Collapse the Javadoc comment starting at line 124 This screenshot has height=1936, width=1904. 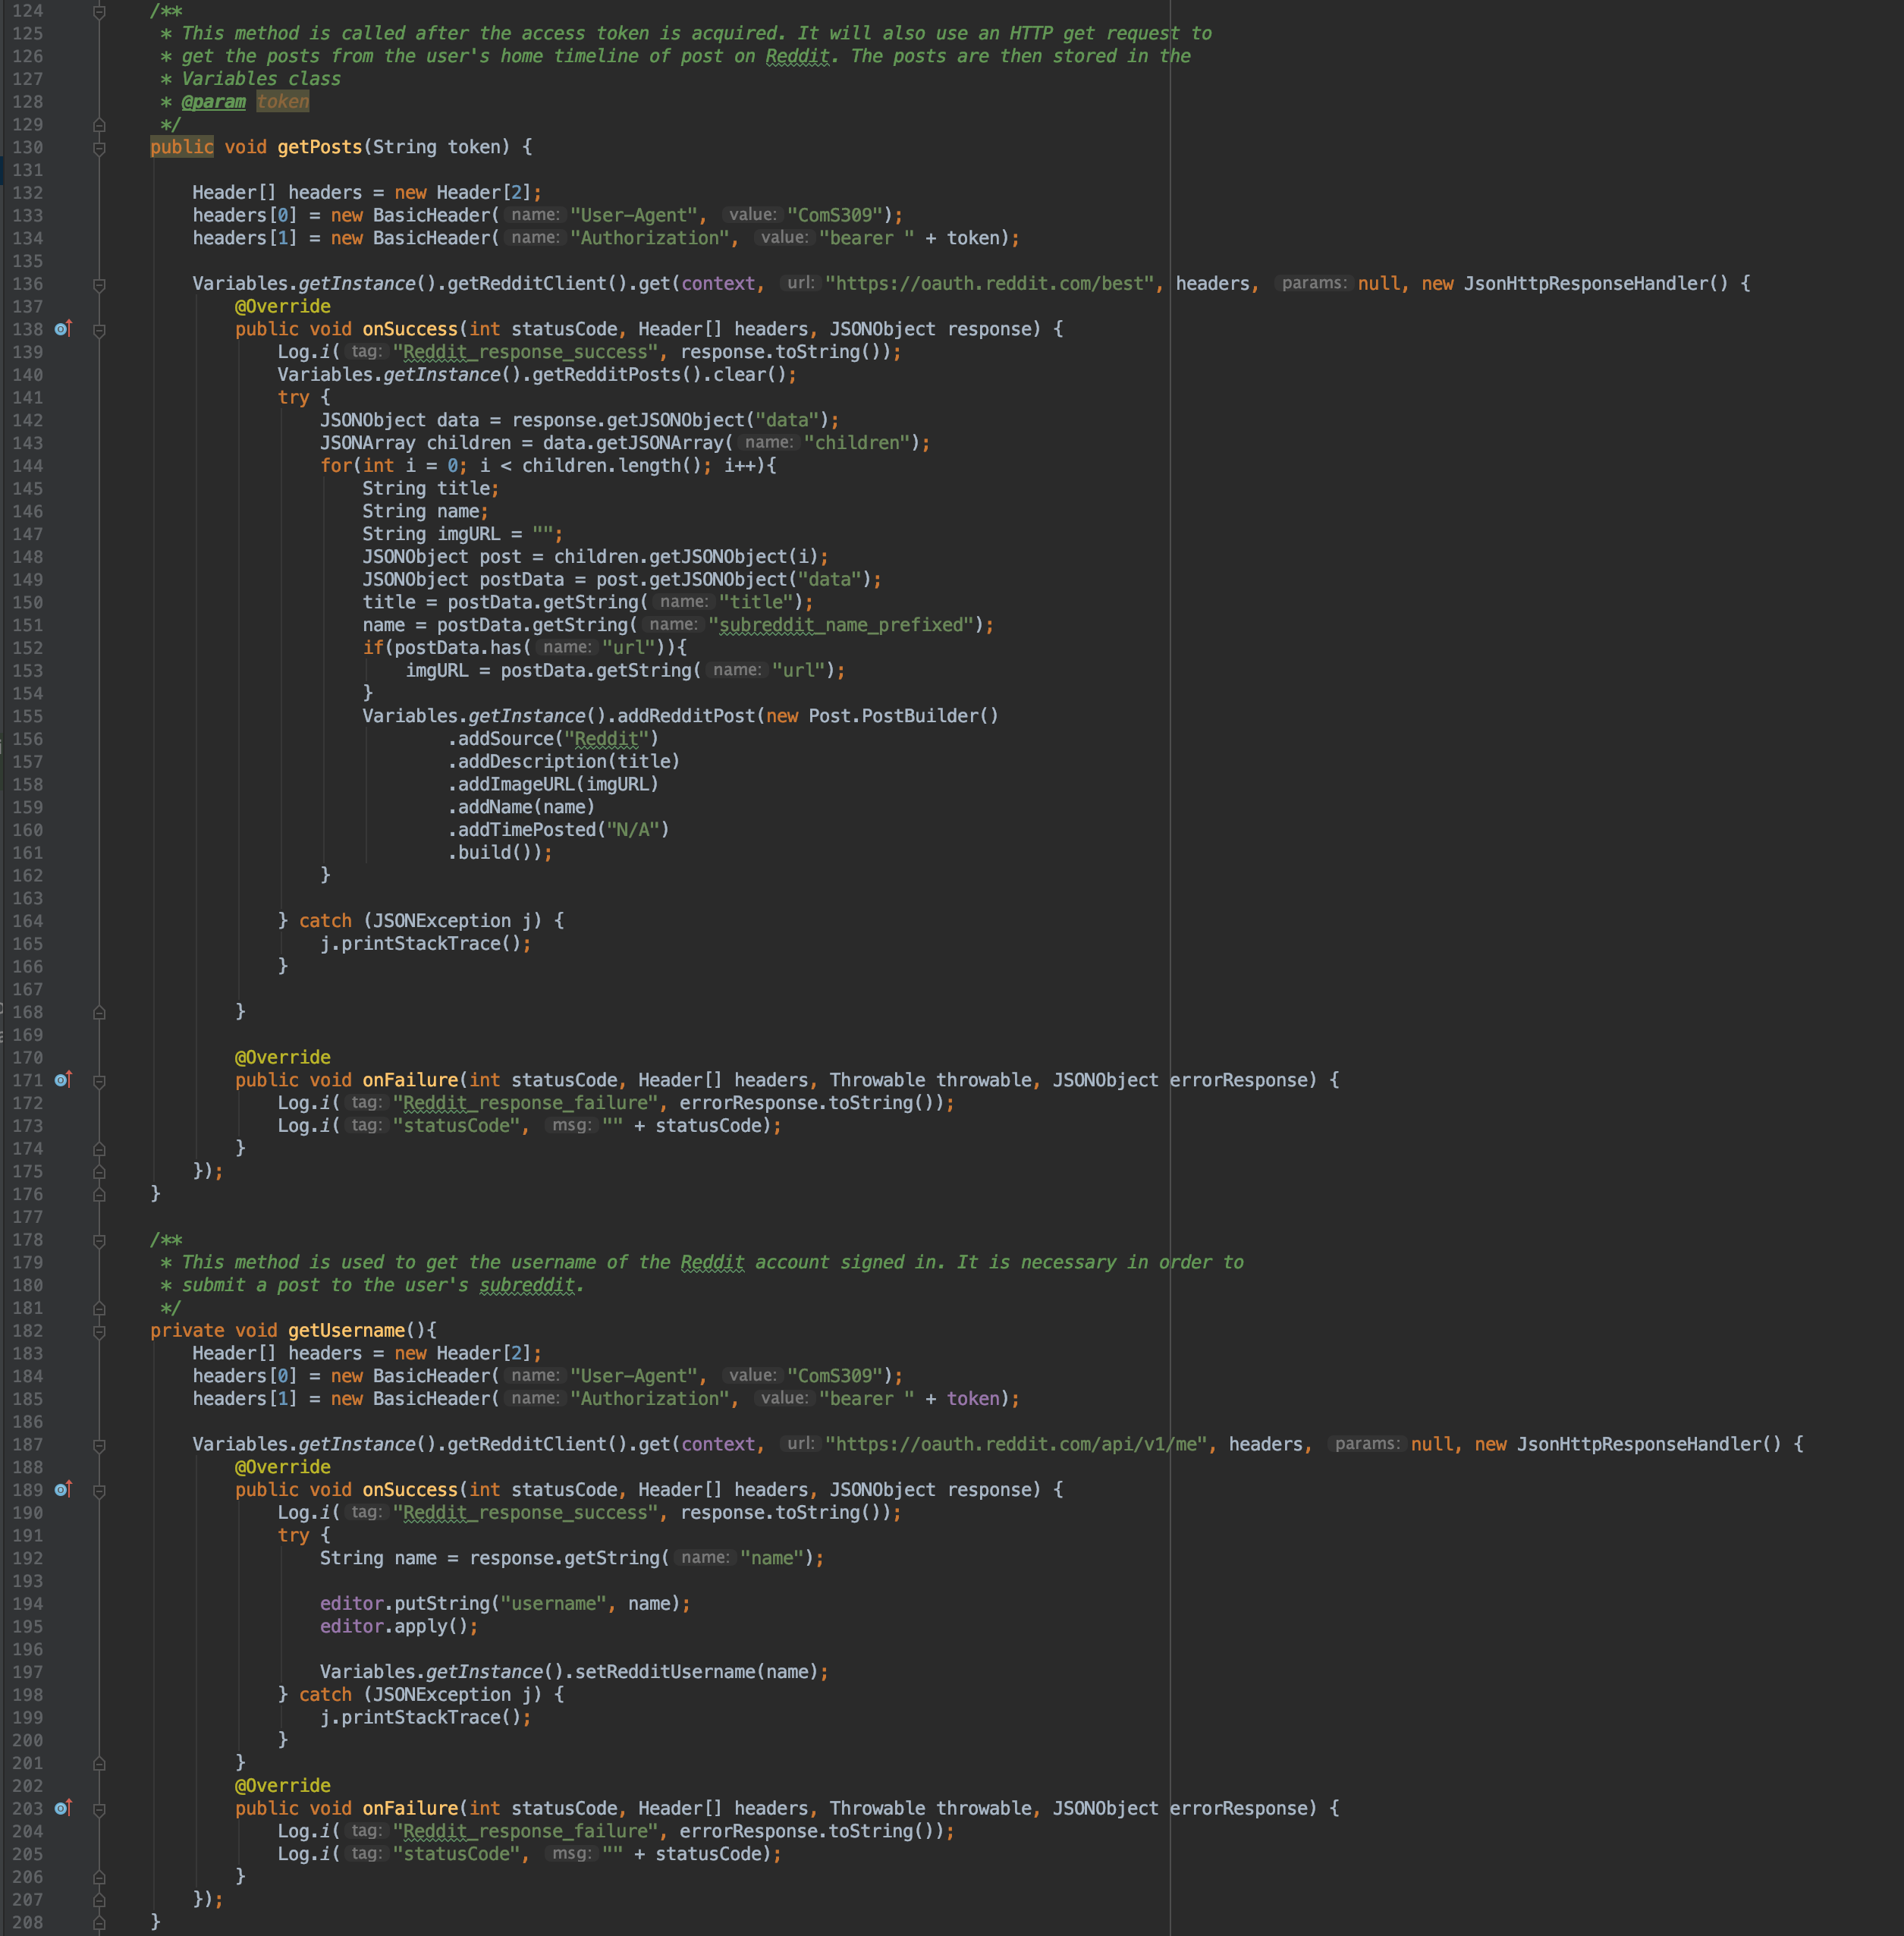click(99, 11)
